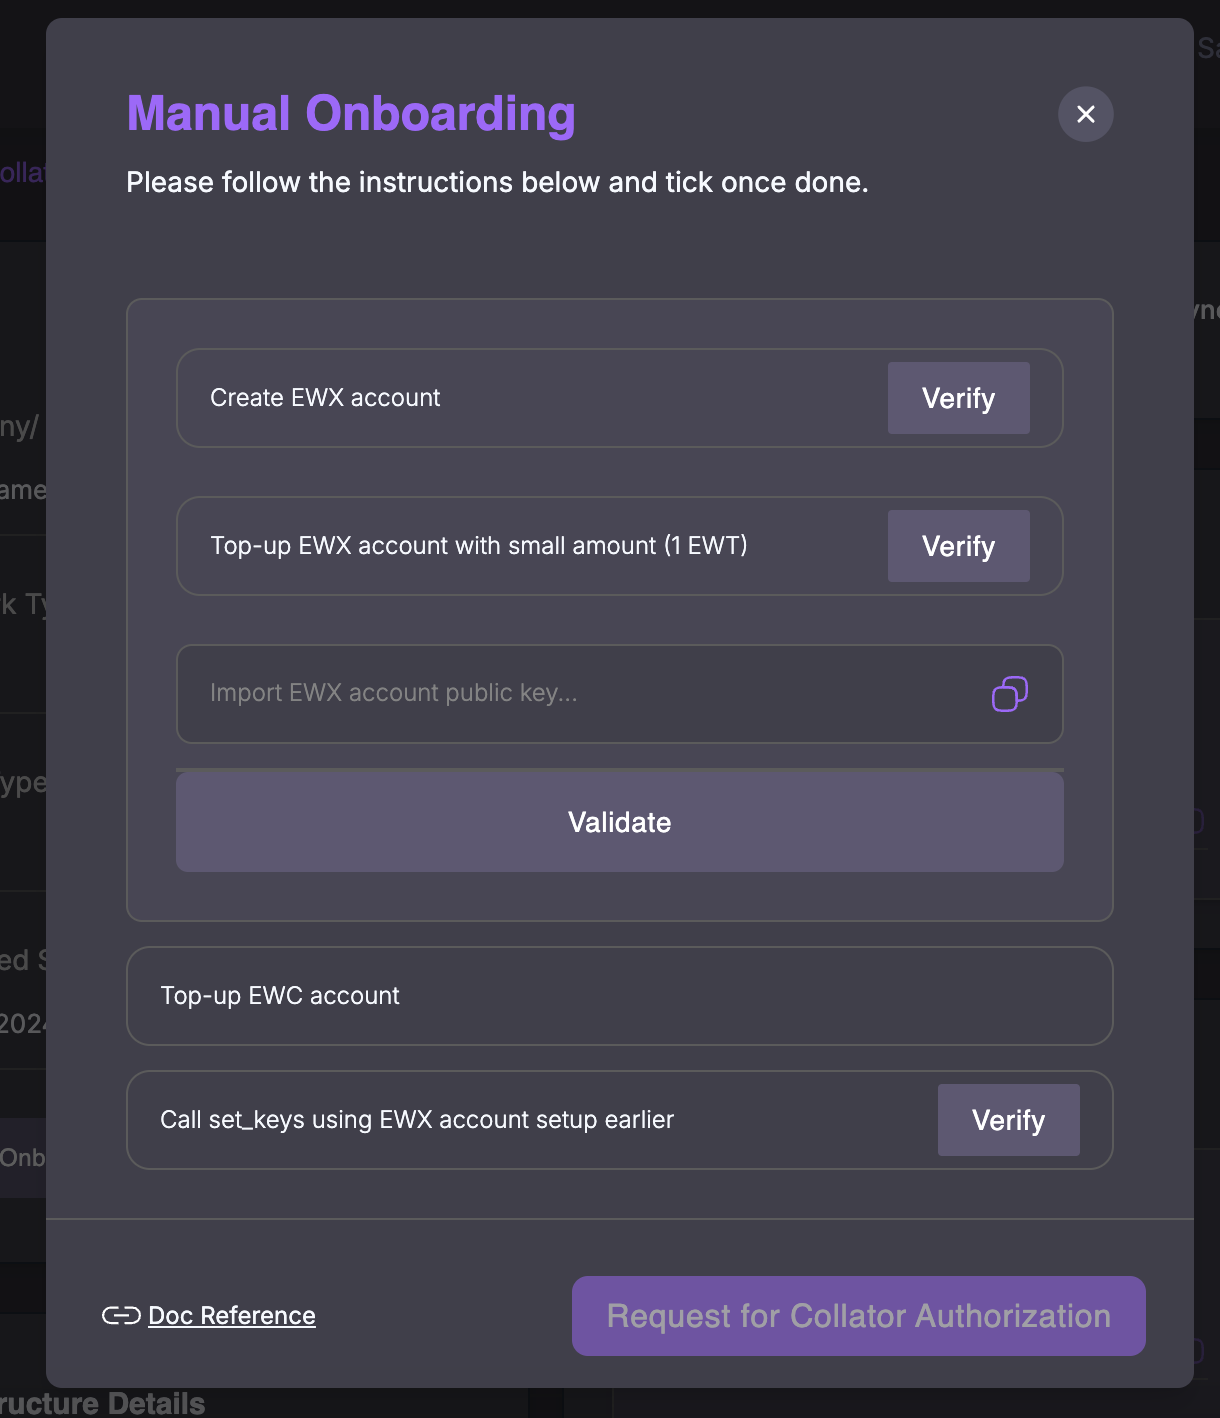The width and height of the screenshot is (1220, 1418).
Task: Click the Call set_keys instruction text
Action: tap(417, 1120)
